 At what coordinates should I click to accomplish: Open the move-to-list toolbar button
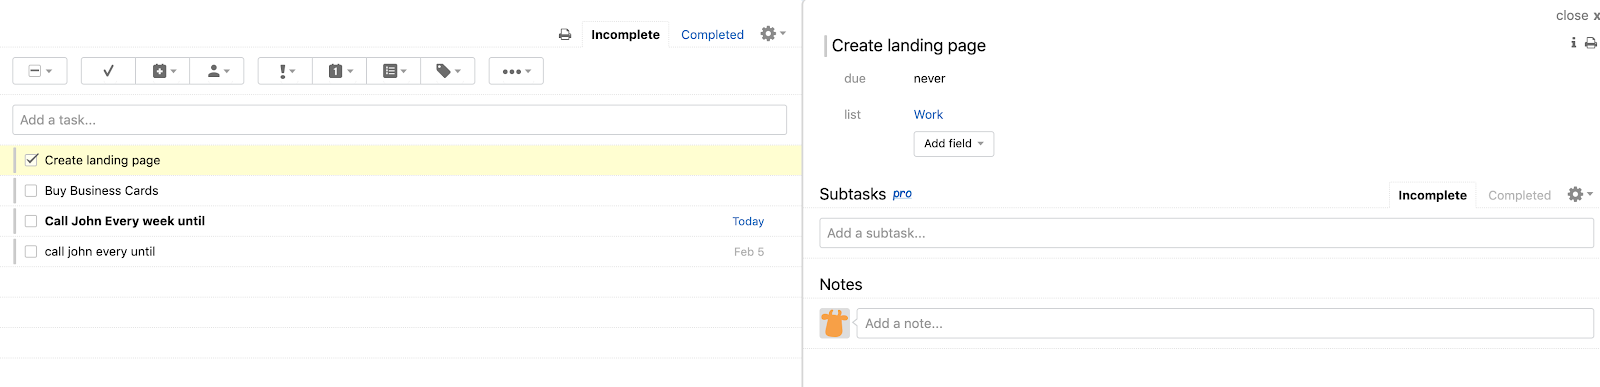tap(394, 71)
